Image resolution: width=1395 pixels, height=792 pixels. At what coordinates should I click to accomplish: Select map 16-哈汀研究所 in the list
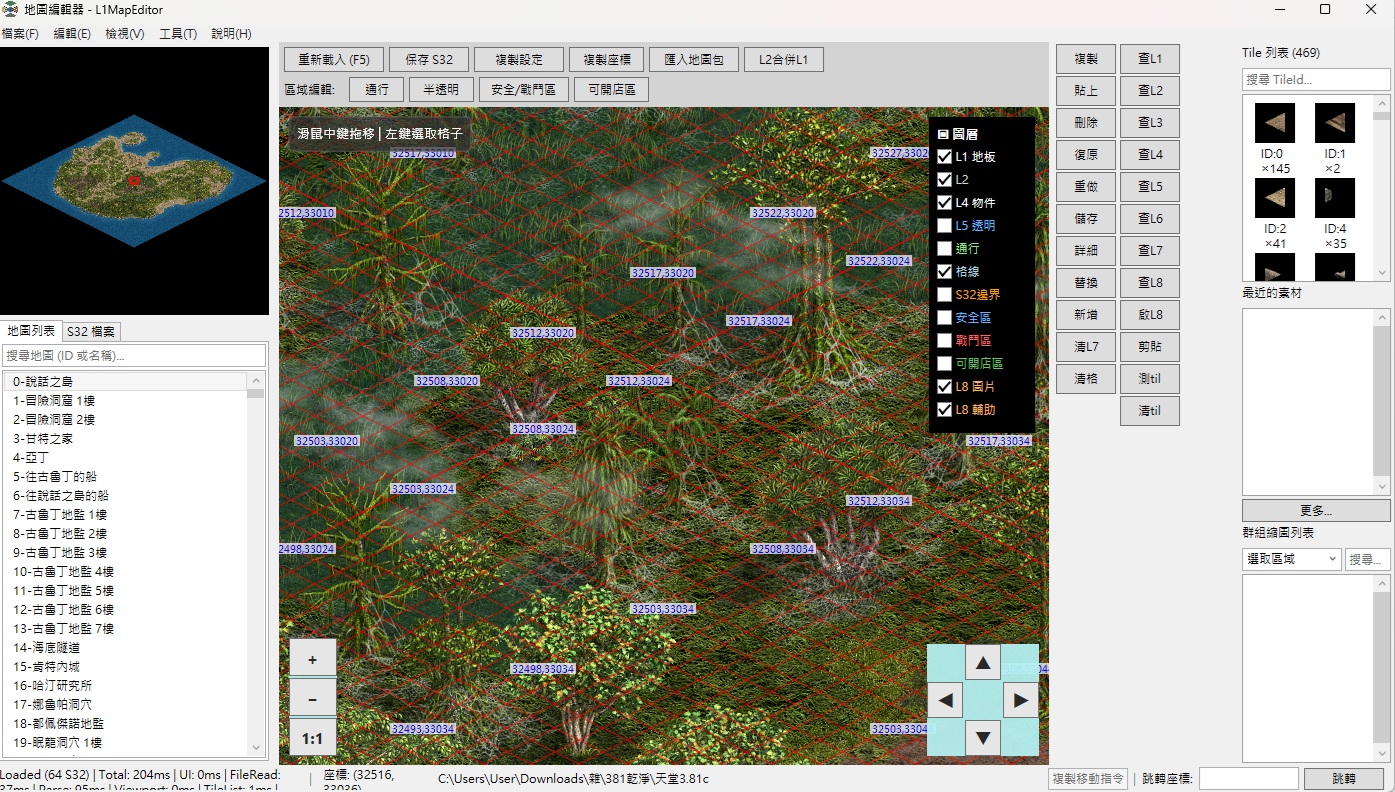[x=125, y=685]
